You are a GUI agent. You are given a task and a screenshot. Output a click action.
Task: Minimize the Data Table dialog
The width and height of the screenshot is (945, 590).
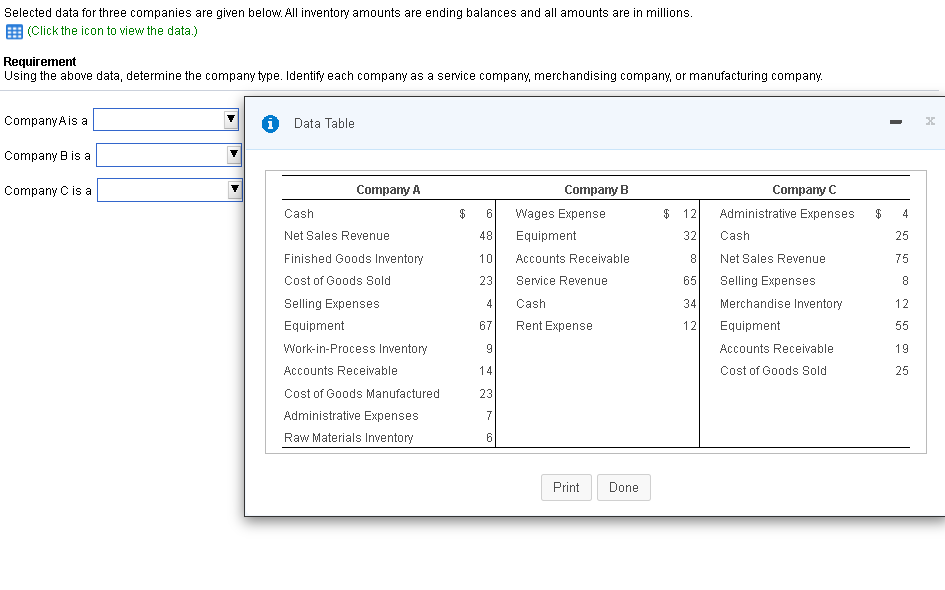coord(896,122)
